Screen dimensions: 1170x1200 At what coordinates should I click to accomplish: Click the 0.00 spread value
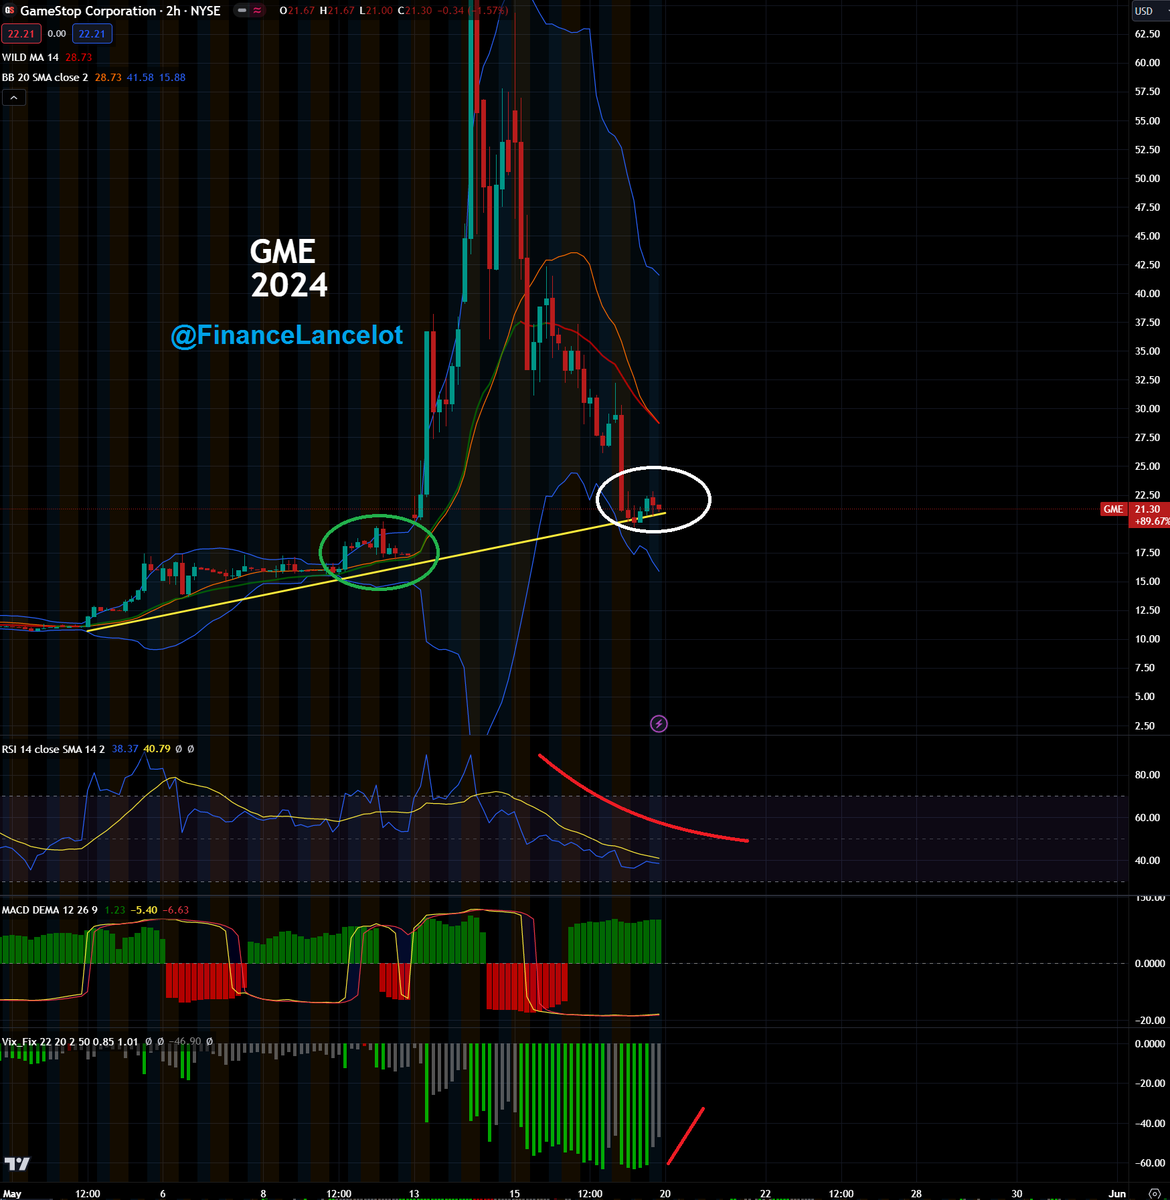pyautogui.click(x=56, y=34)
